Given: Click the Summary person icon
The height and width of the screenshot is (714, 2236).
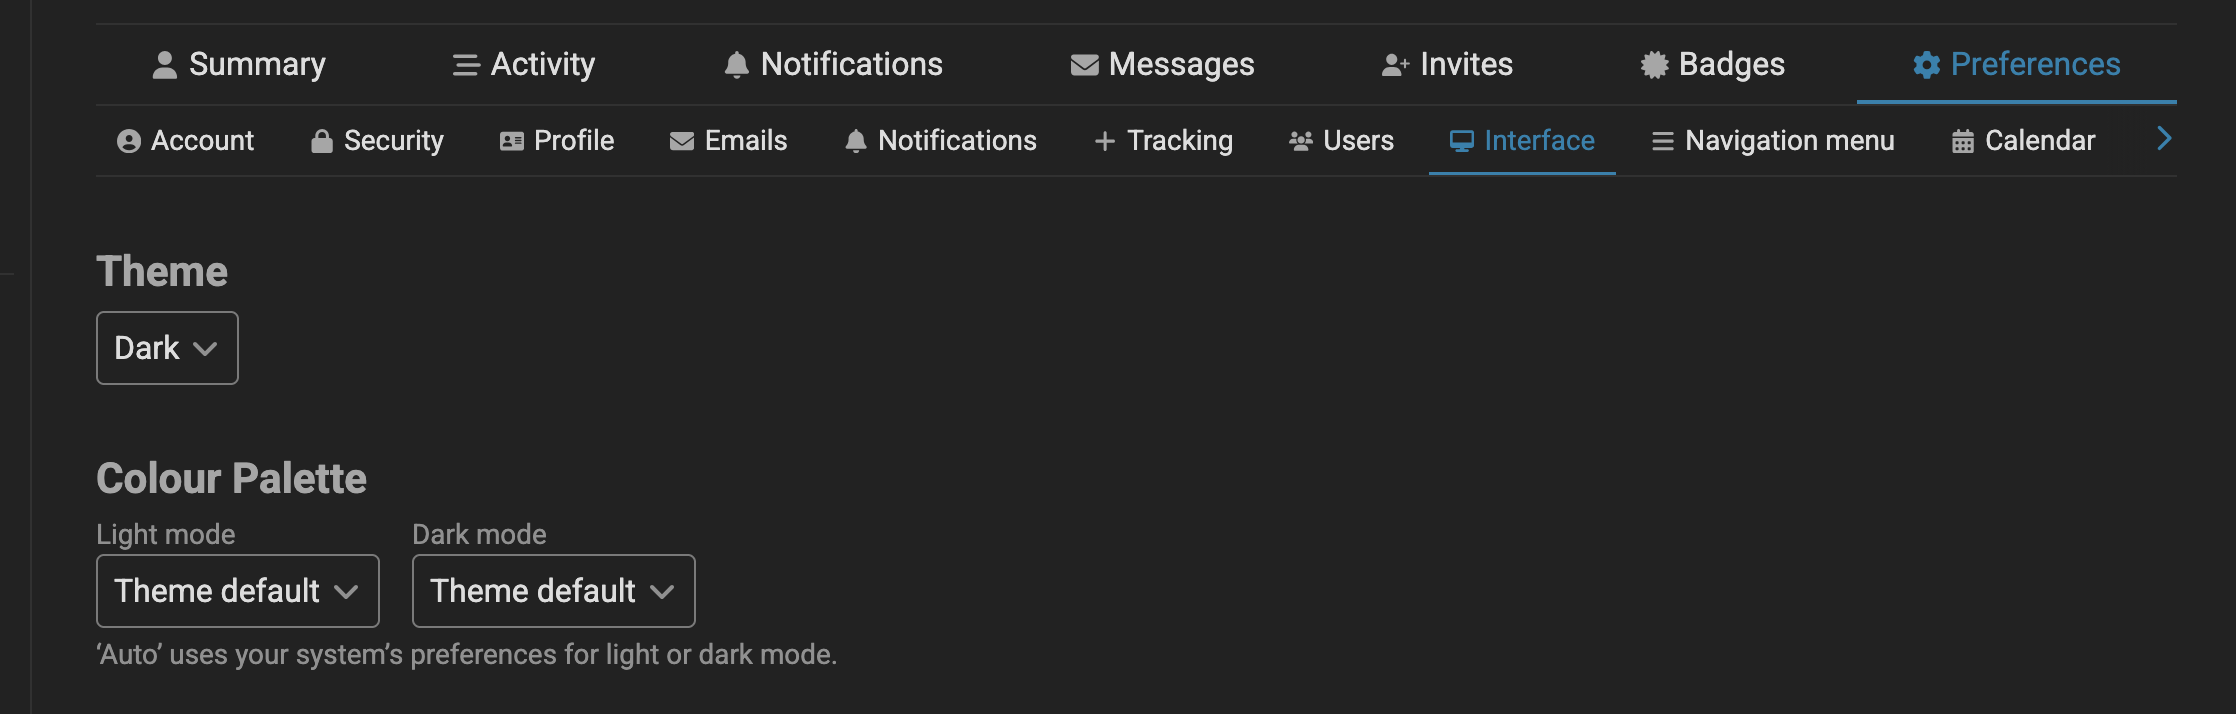Looking at the screenshot, I should point(164,65).
